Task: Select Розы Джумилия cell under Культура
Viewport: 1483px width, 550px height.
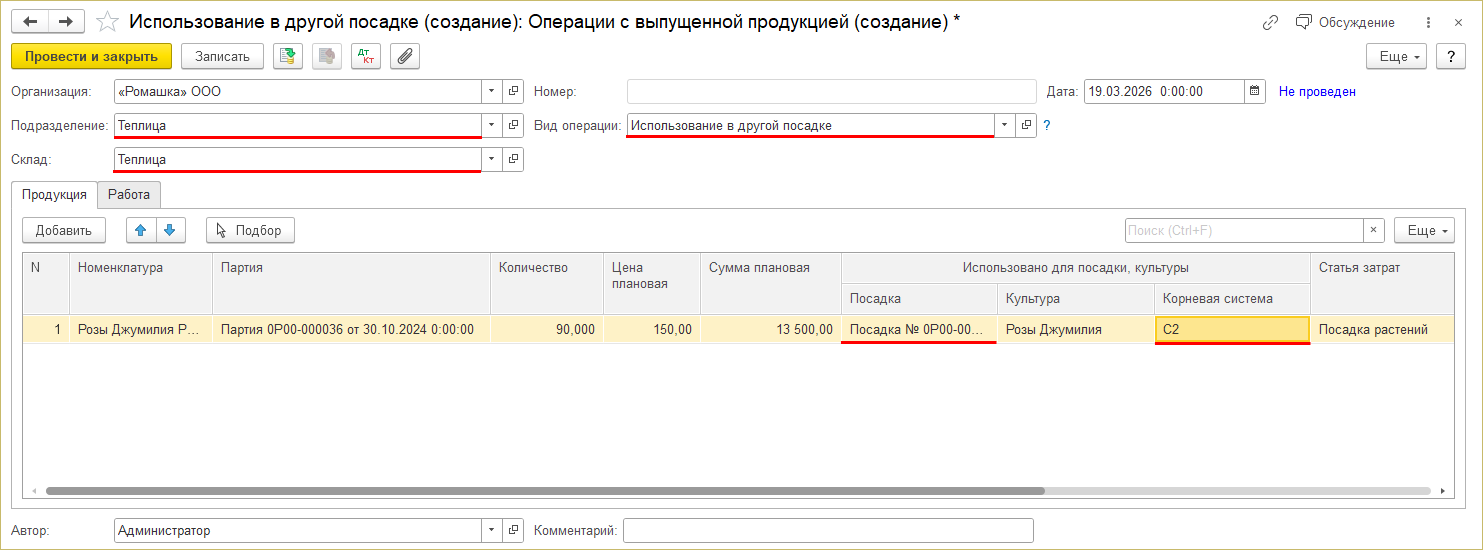Action: point(1076,329)
